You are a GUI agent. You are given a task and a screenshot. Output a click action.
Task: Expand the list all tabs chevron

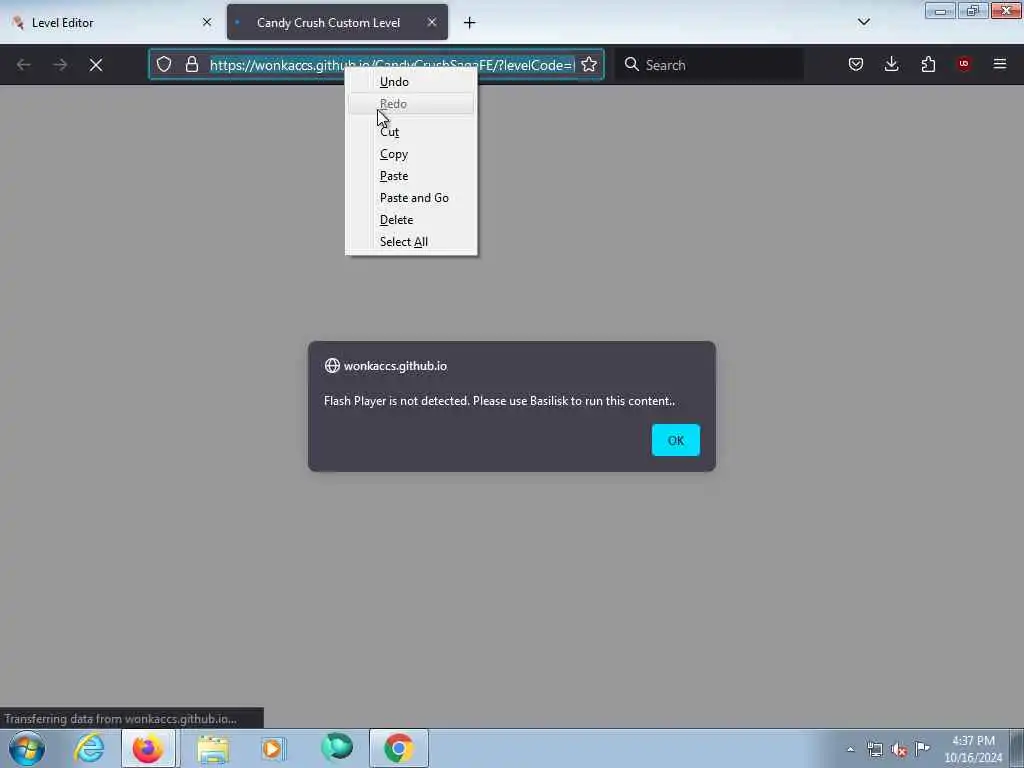(864, 22)
